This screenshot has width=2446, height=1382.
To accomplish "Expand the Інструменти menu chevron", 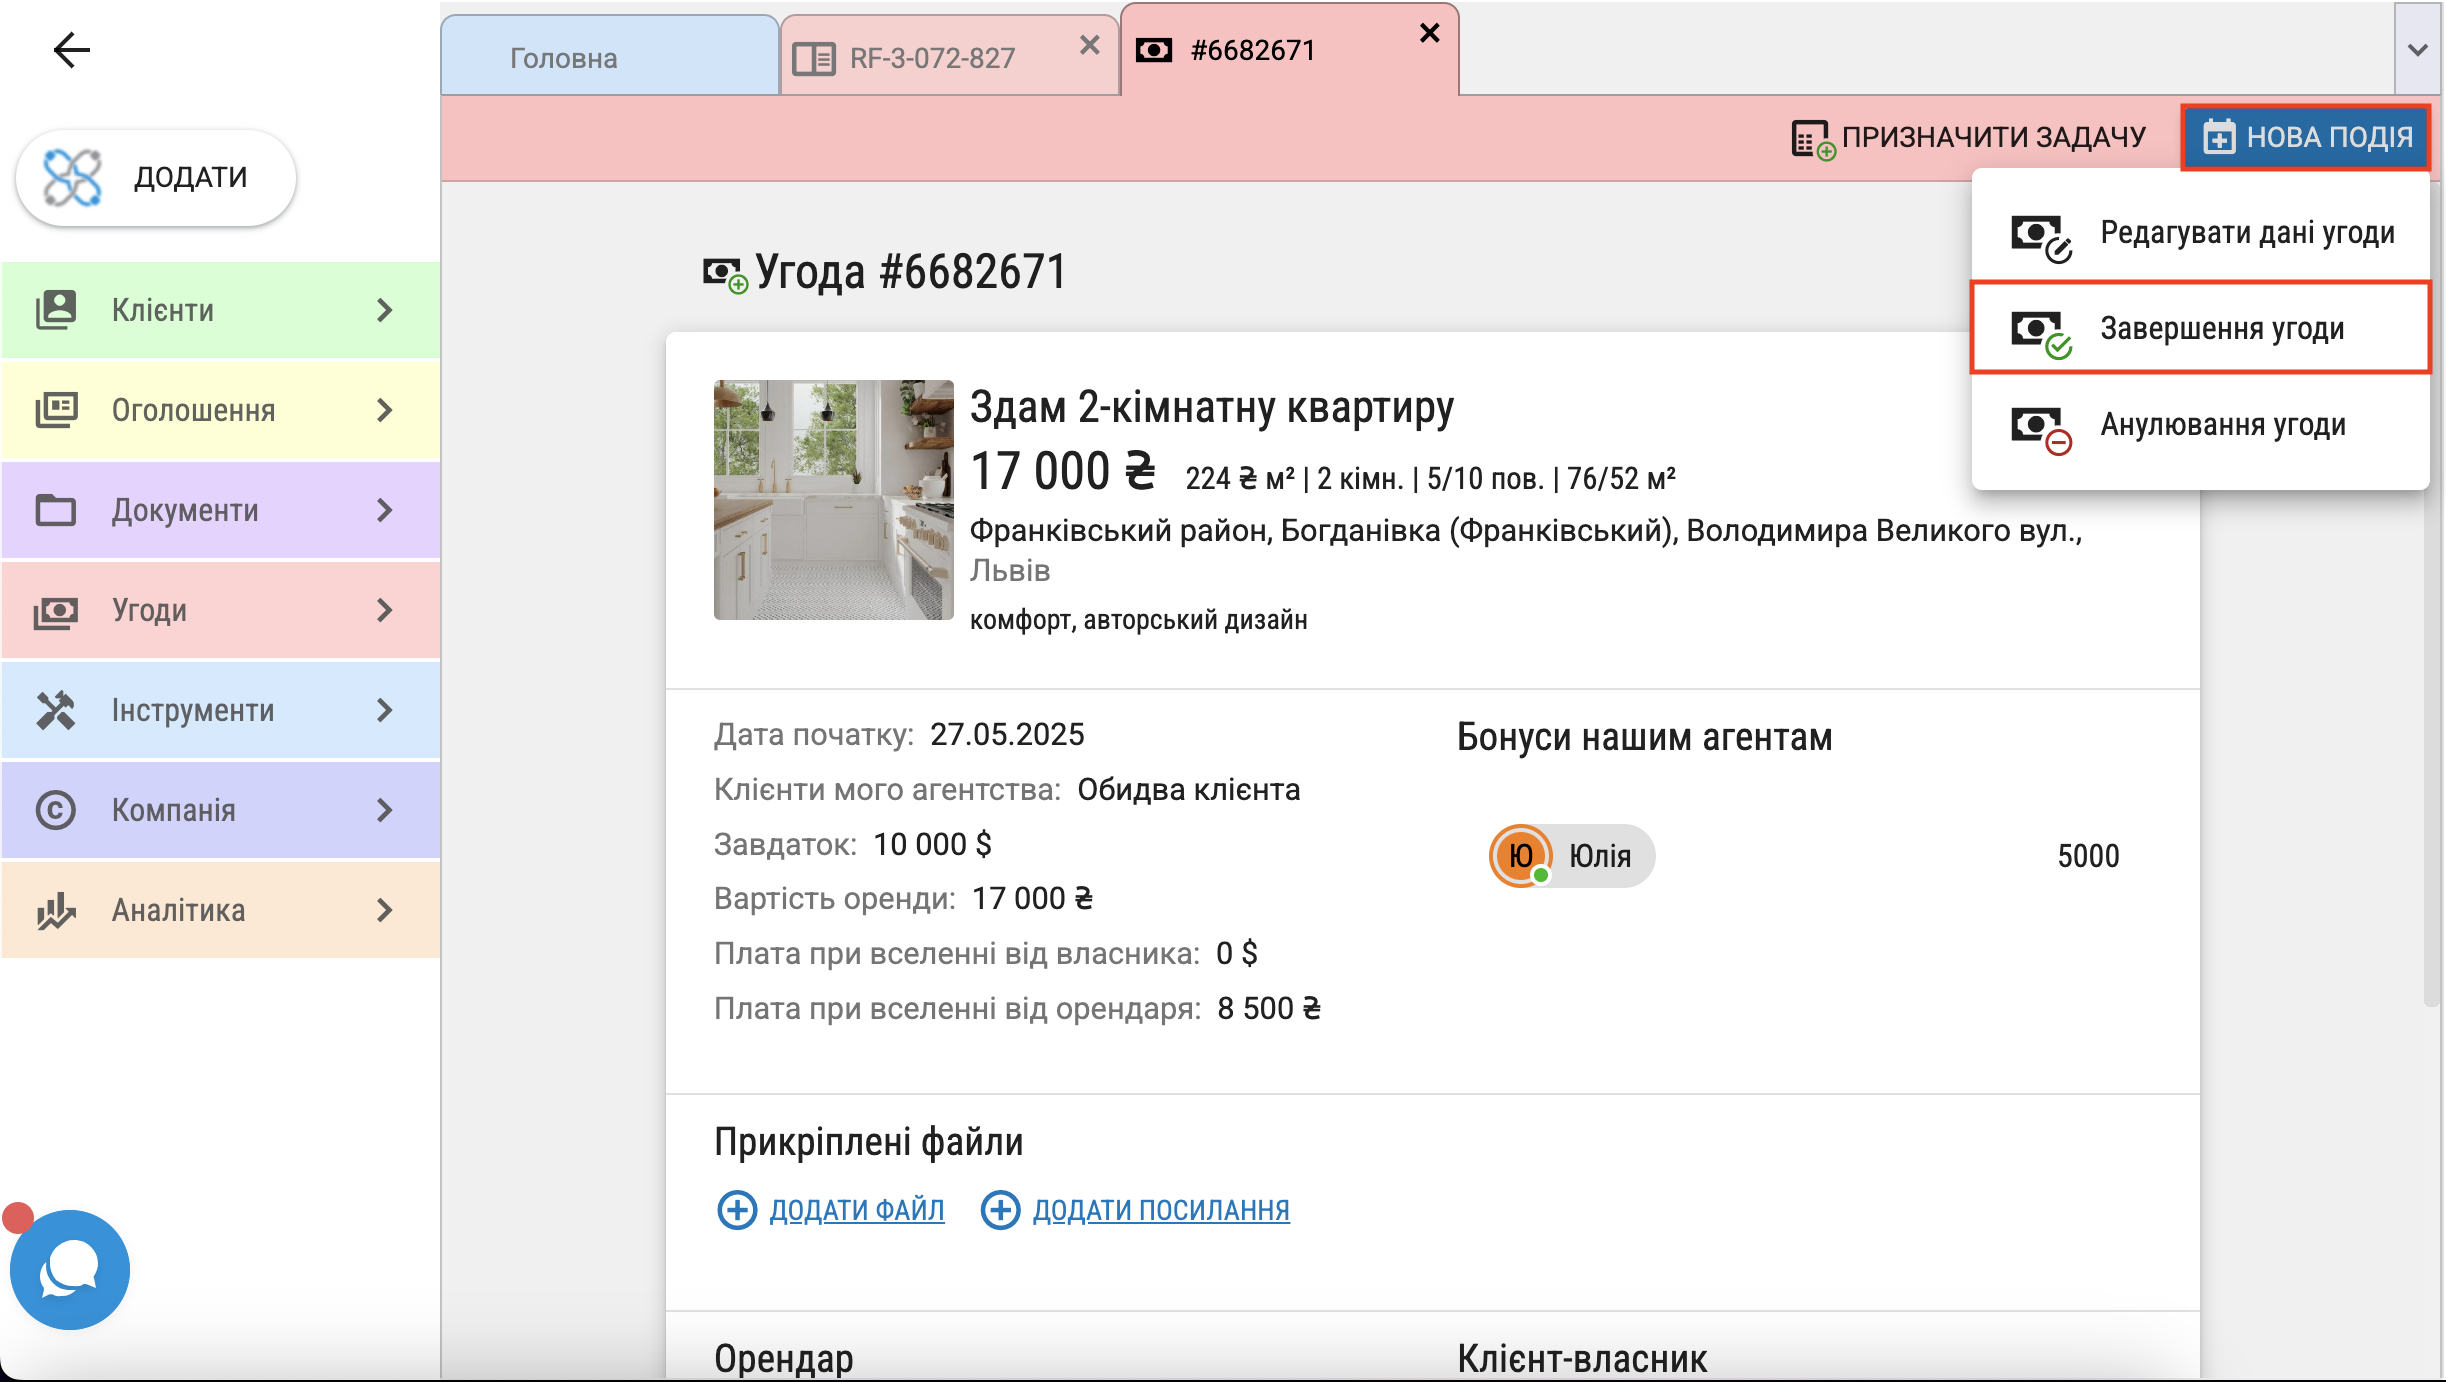I will [x=385, y=710].
